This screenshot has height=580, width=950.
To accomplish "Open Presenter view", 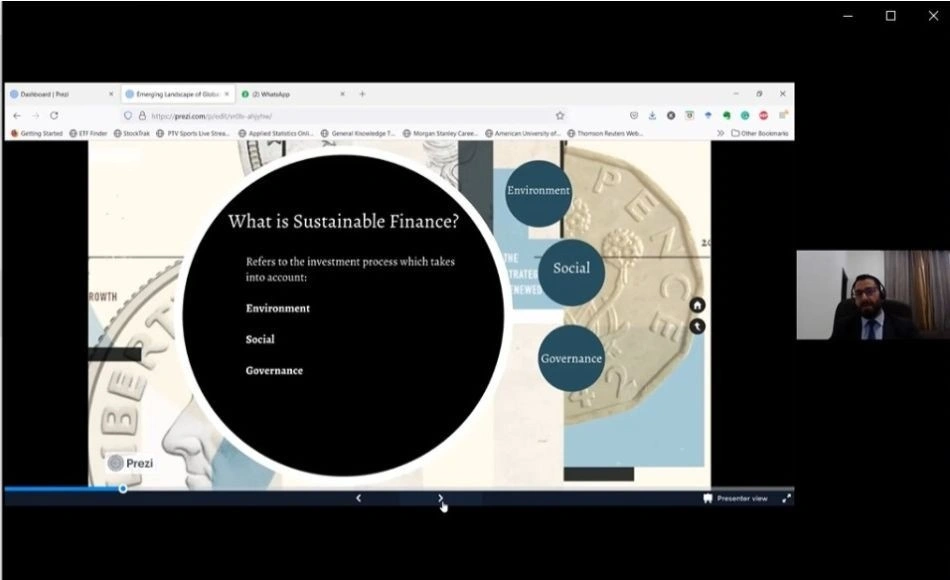I will click(736, 498).
